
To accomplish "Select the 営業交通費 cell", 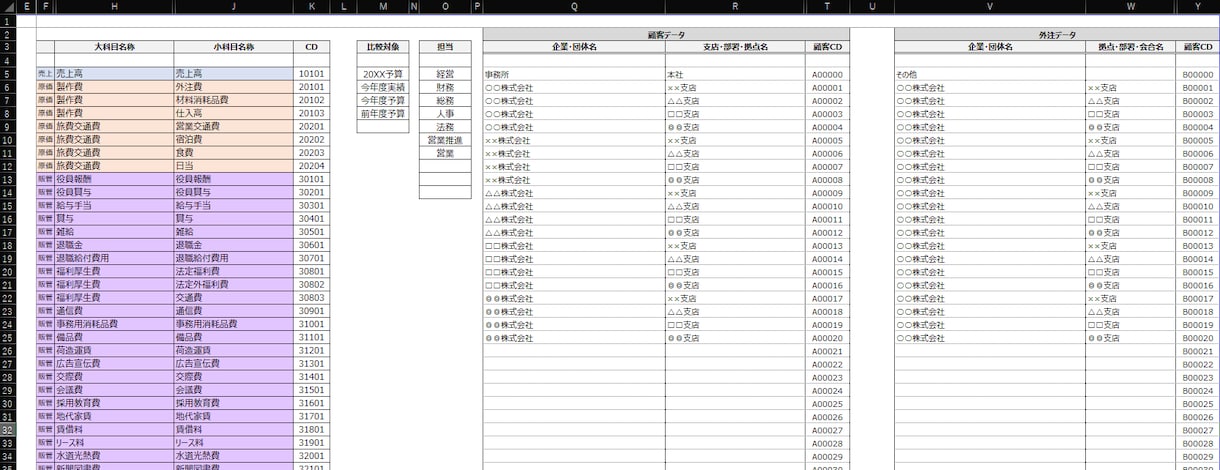I will coord(233,127).
